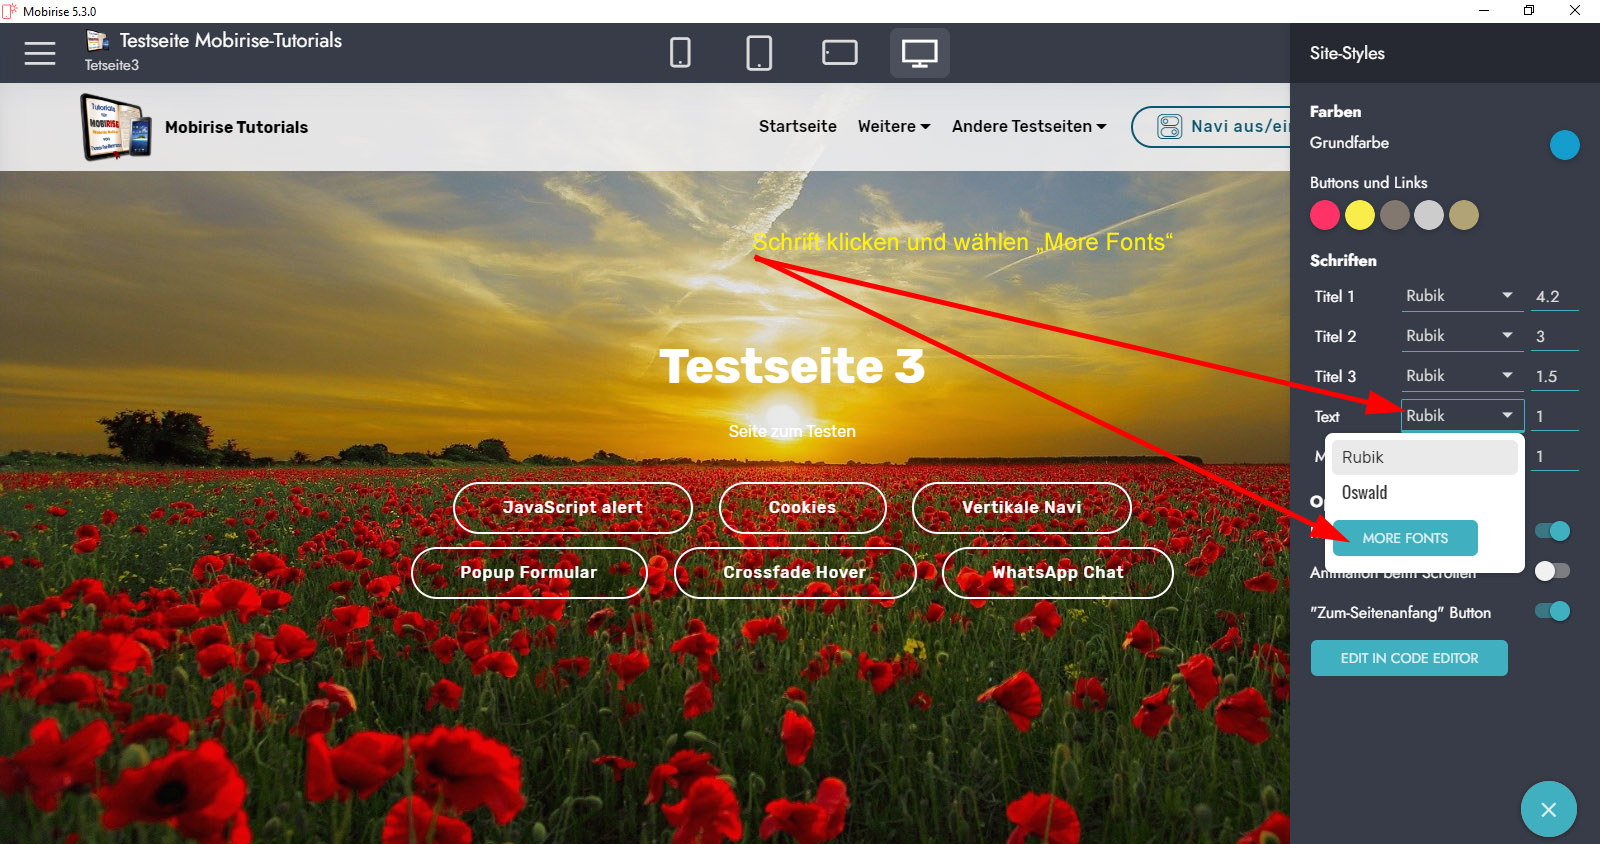This screenshot has width=1600, height=844.
Task: Switch to portrait tablet preview
Action: (759, 53)
